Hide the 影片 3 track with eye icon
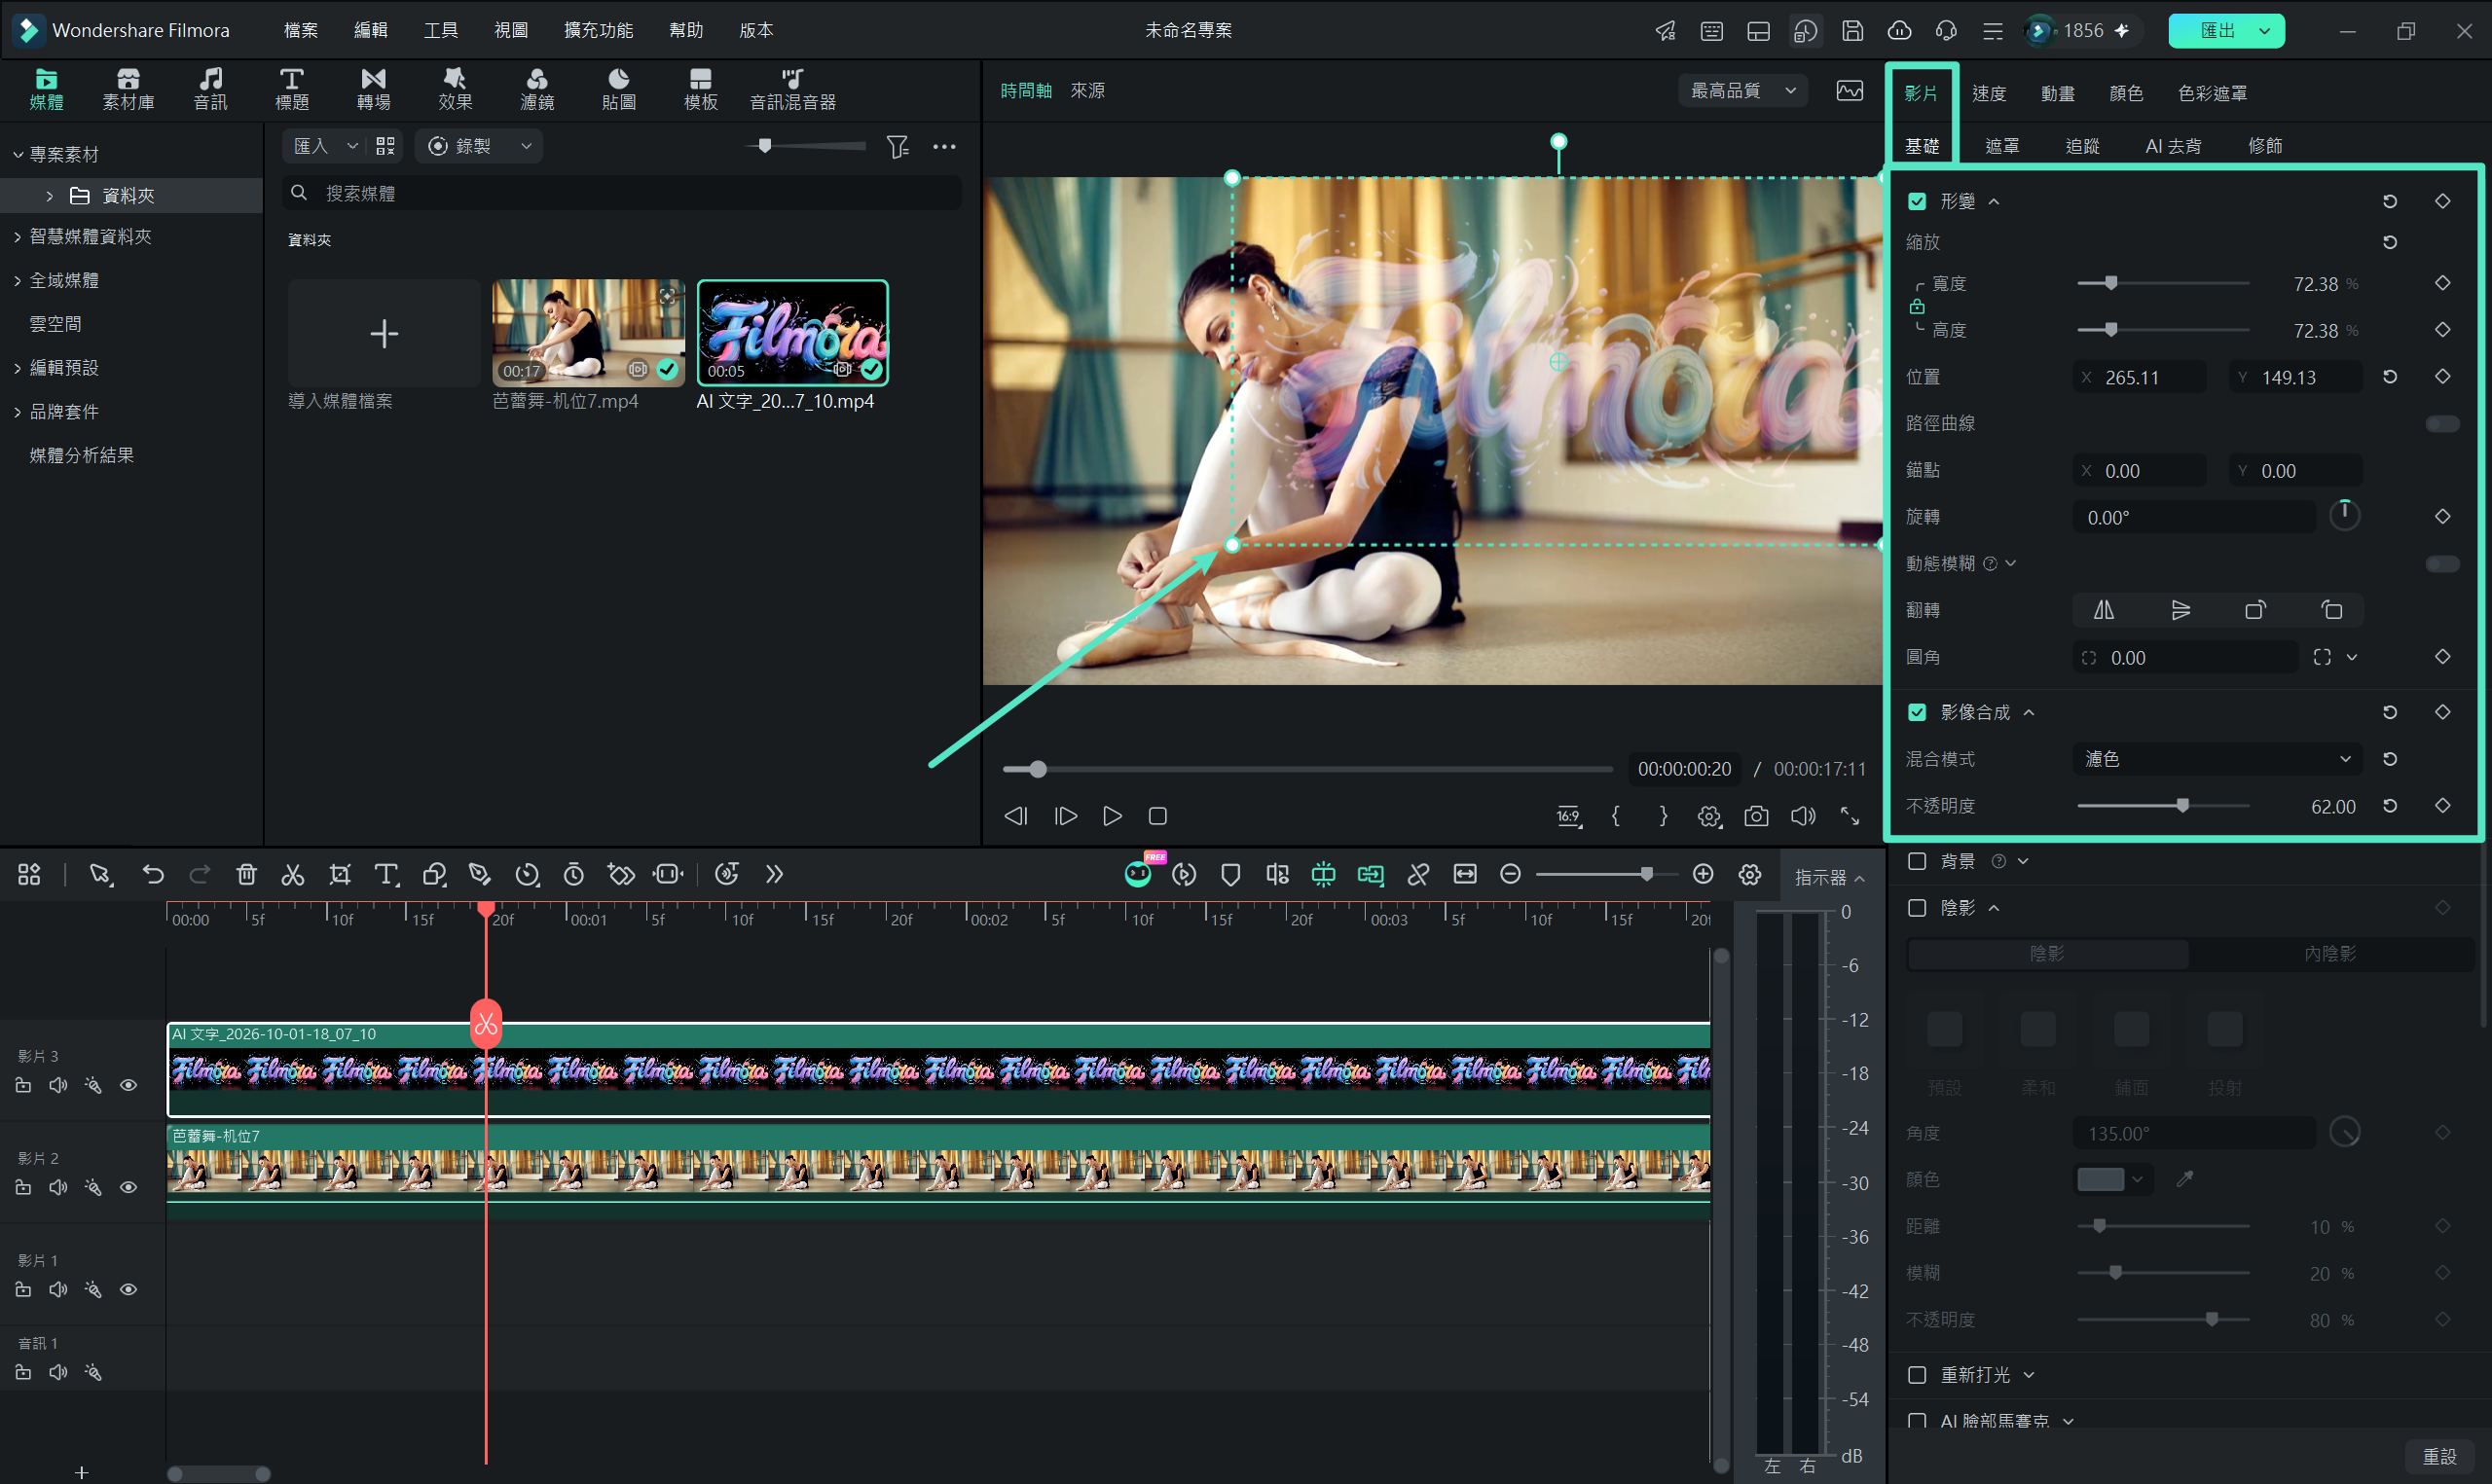The height and width of the screenshot is (1484, 2492). click(129, 1085)
